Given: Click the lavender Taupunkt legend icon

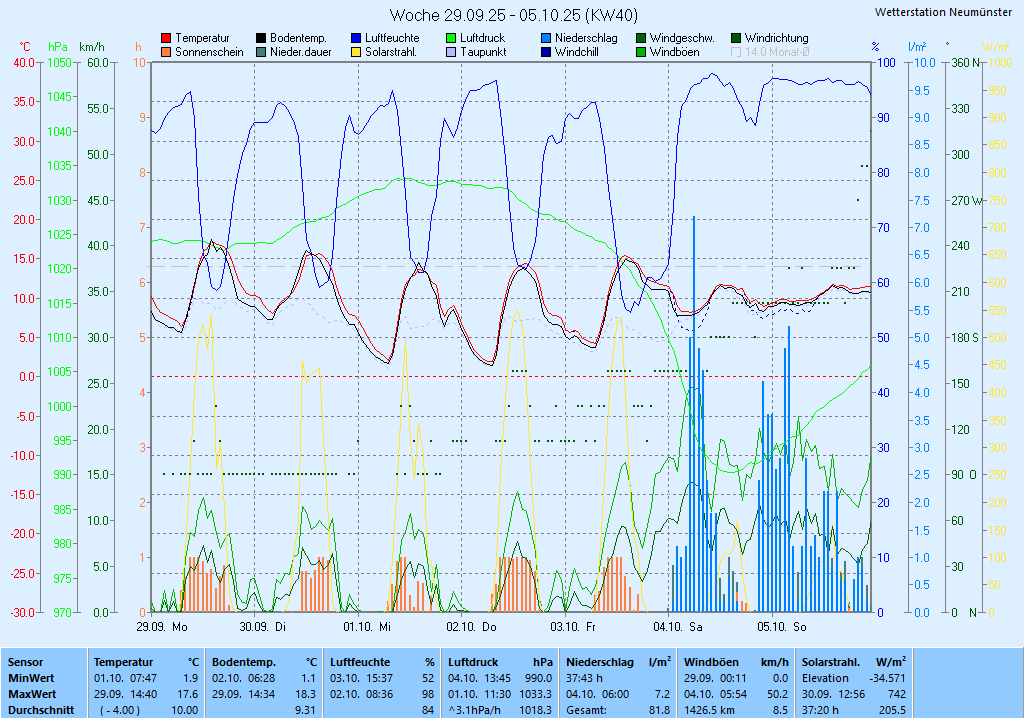Looking at the screenshot, I should 451,52.
